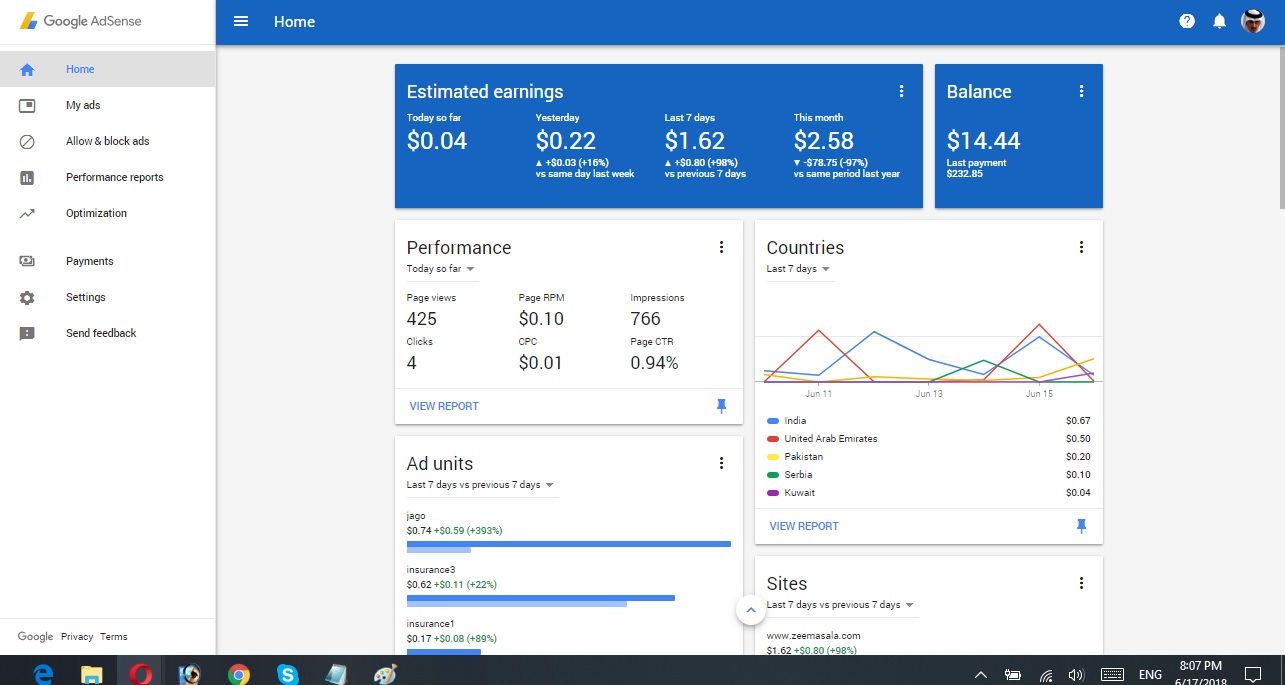1285x685 pixels.
Task: Click the user profile avatar
Action: click(x=1253, y=21)
